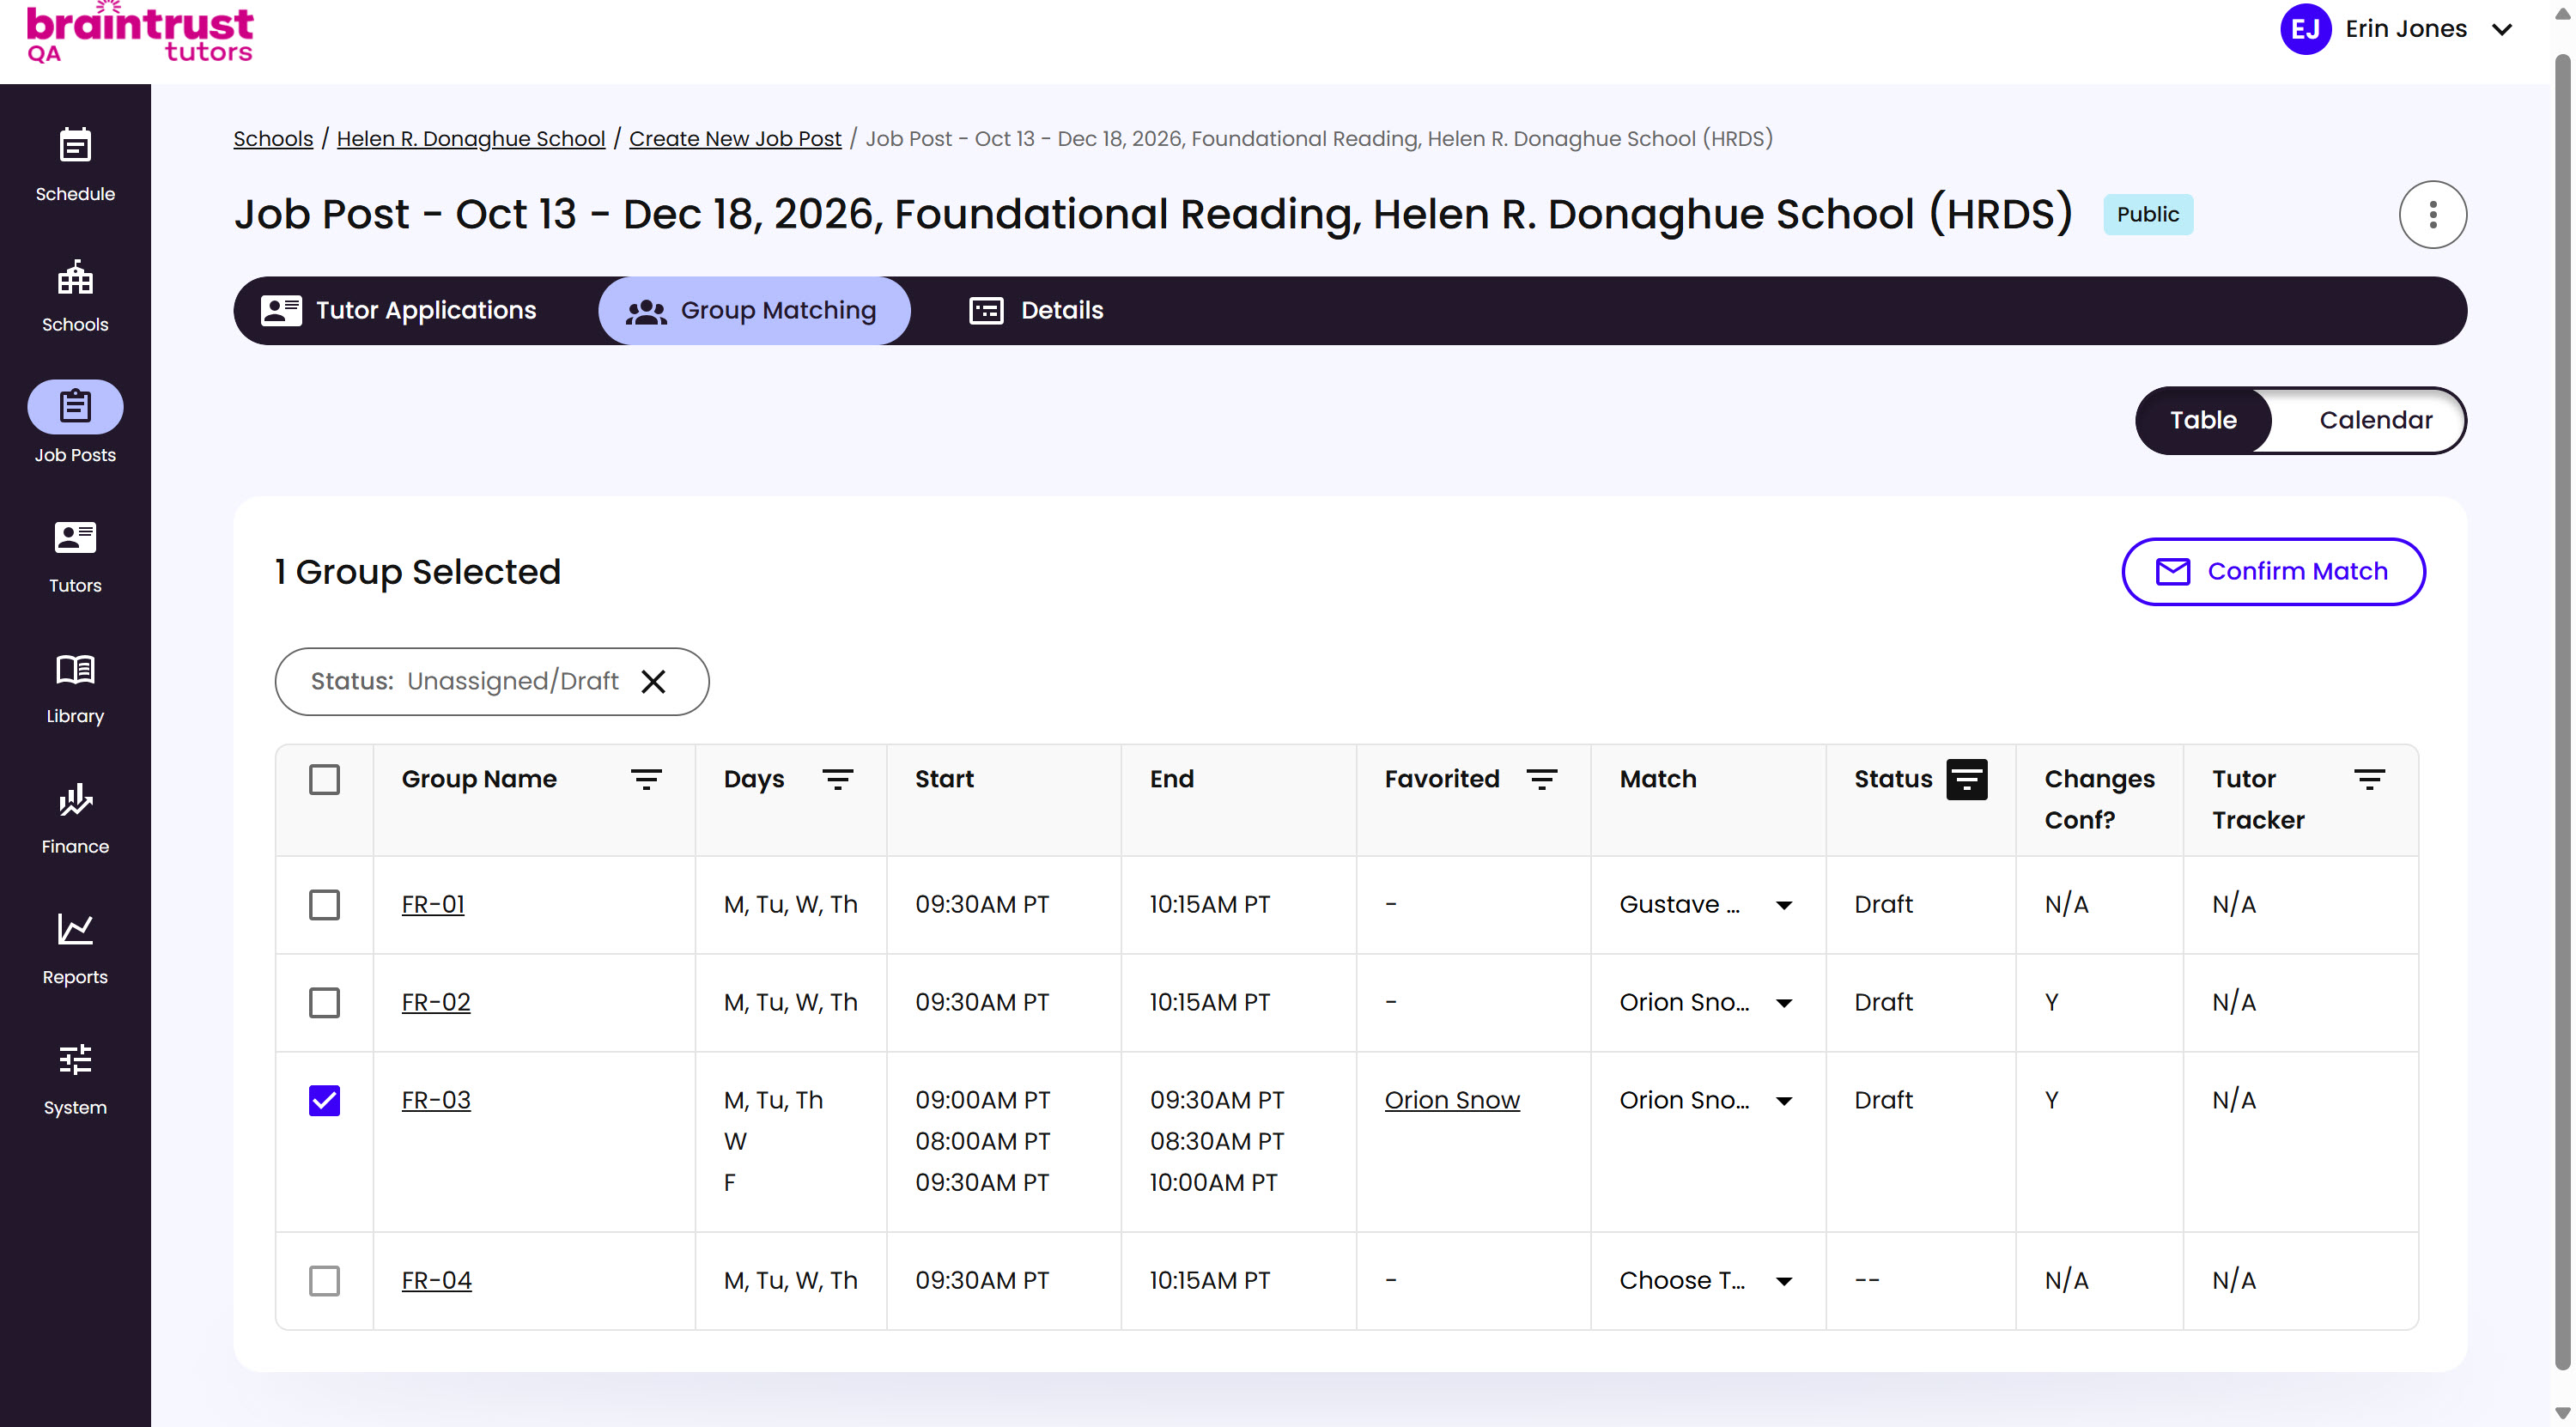This screenshot has height=1427, width=2576.
Task: Switch to the Tutor Applications tab
Action: (399, 310)
